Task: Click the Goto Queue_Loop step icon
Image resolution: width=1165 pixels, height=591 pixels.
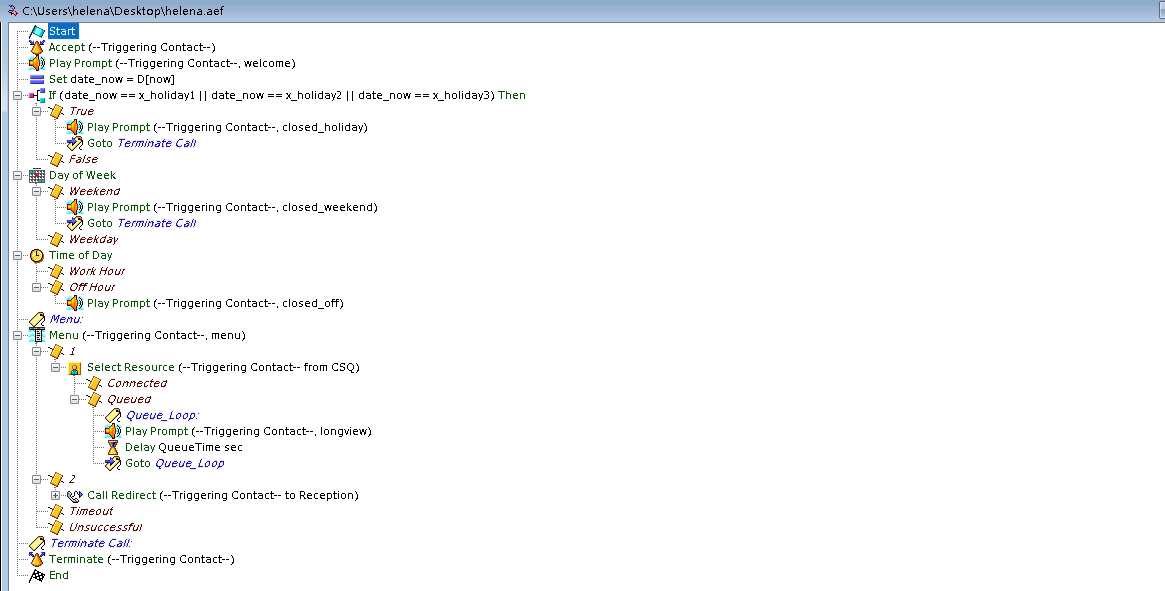Action: click(113, 463)
